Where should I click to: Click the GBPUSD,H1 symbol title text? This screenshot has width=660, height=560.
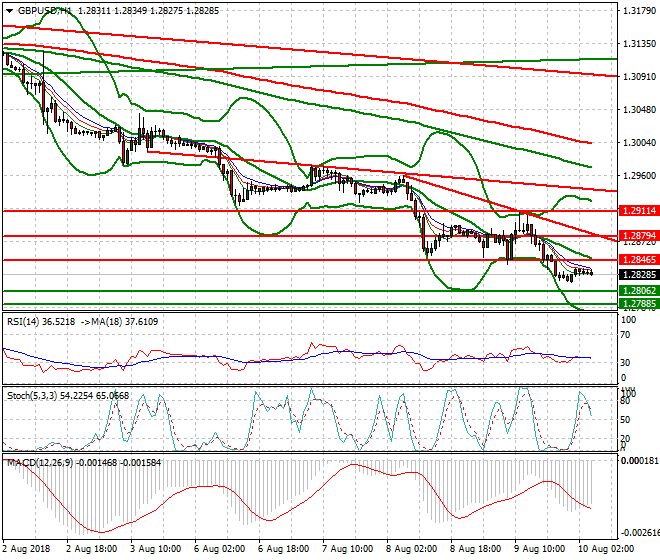coord(42,9)
